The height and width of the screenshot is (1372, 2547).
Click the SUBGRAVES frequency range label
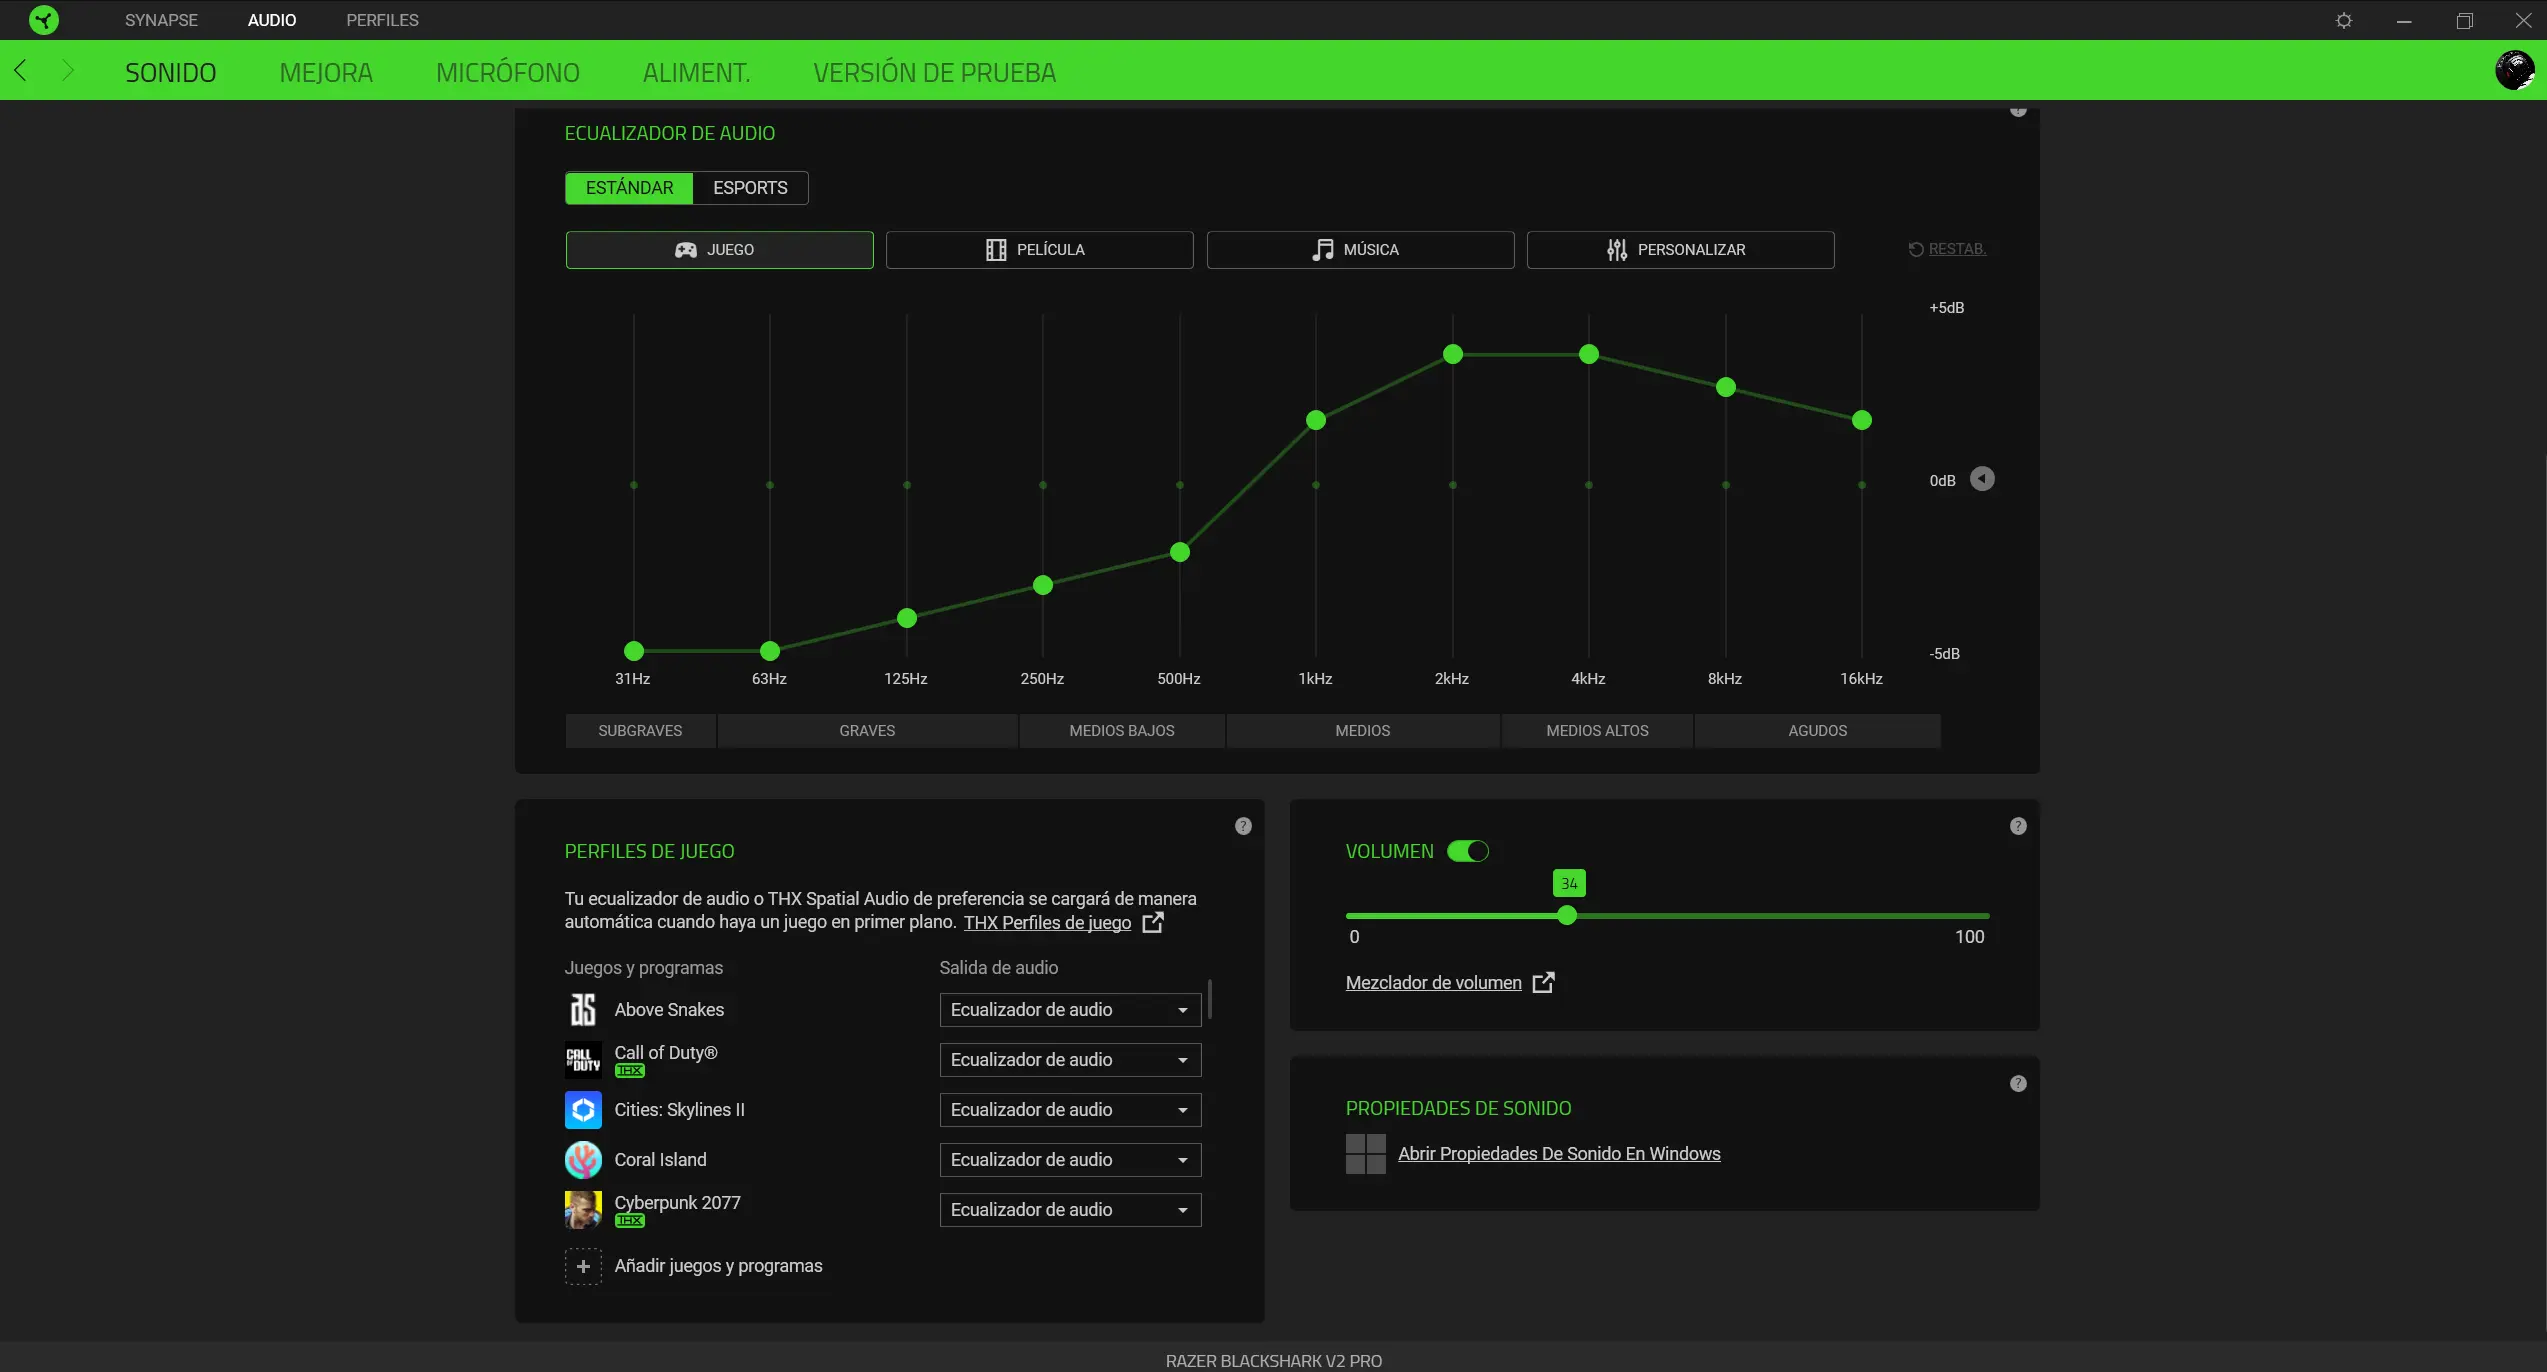(640, 731)
